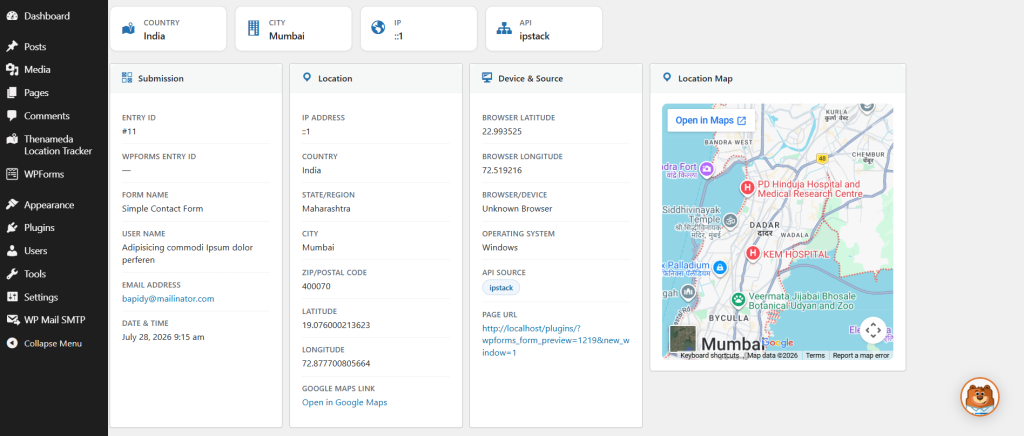Click the Media icon in sidebar
The height and width of the screenshot is (436, 1024).
[x=12, y=69]
